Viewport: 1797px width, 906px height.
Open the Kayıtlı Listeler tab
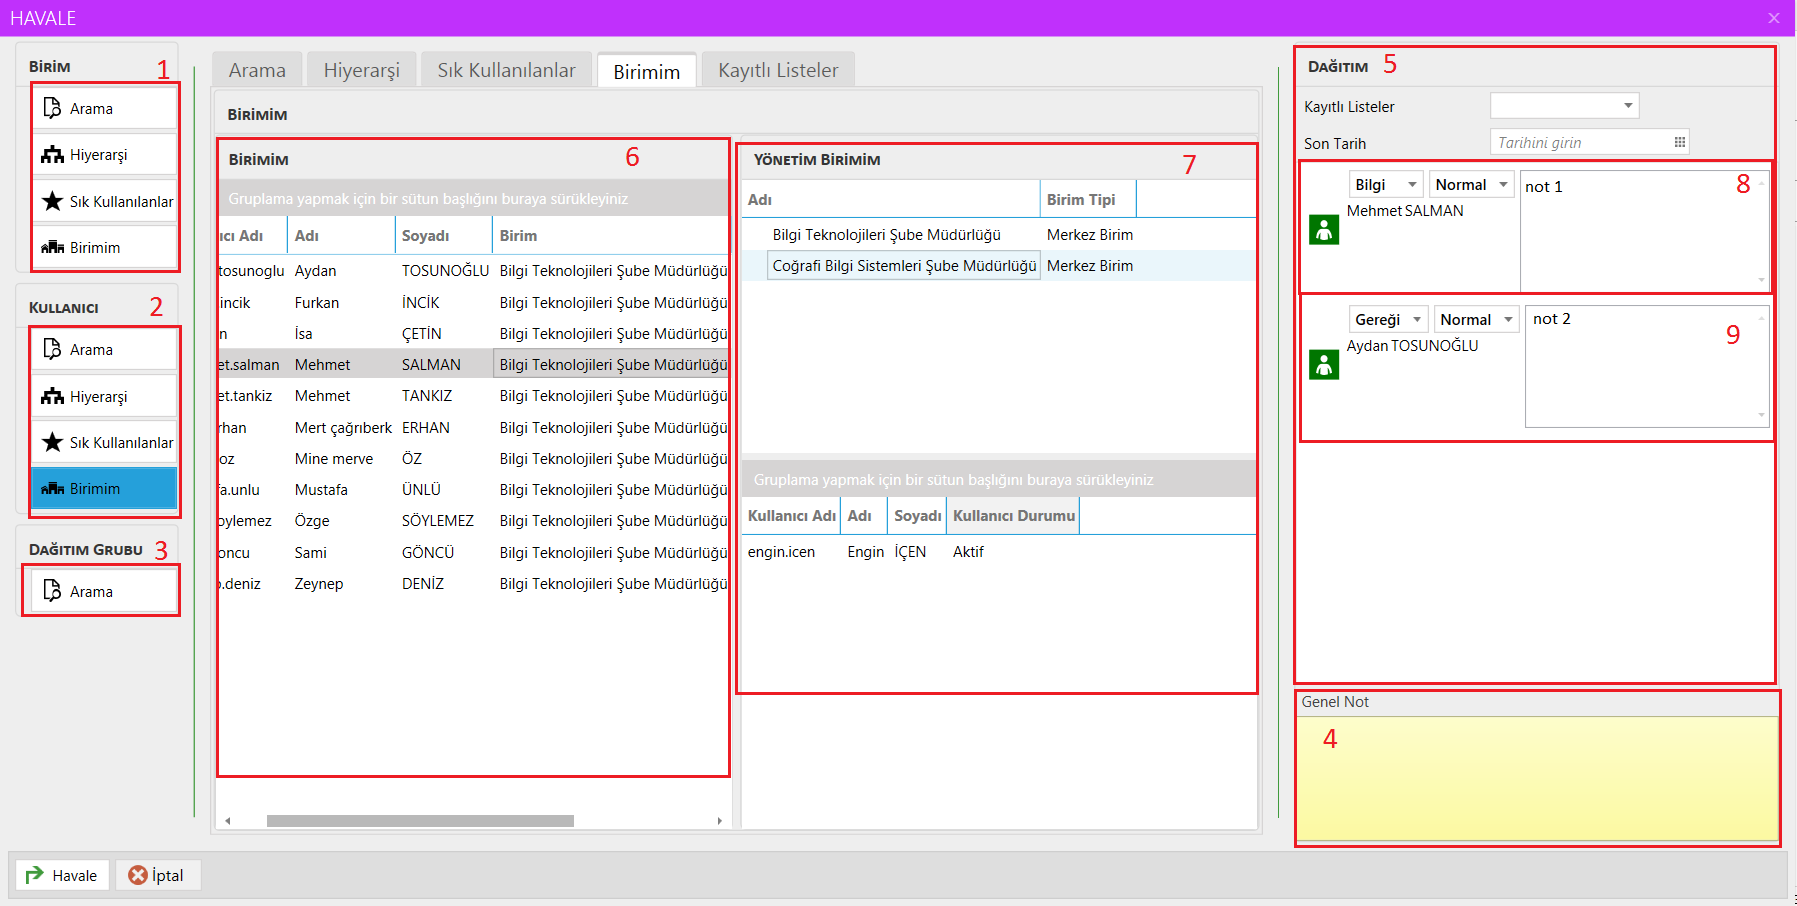[778, 70]
